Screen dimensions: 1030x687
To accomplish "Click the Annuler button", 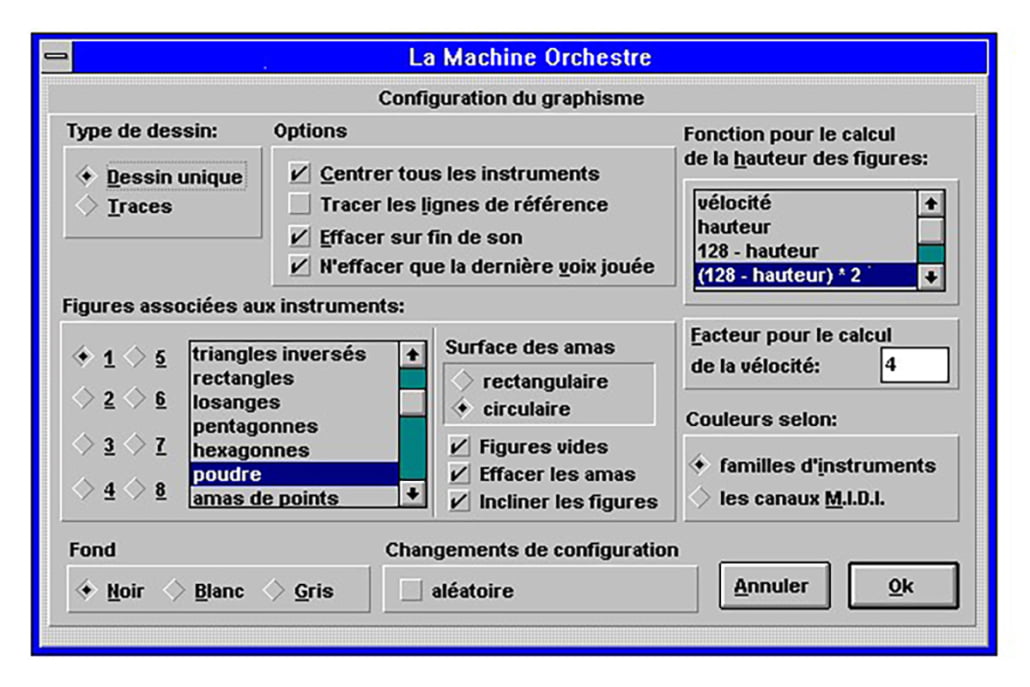I will 774,585.
